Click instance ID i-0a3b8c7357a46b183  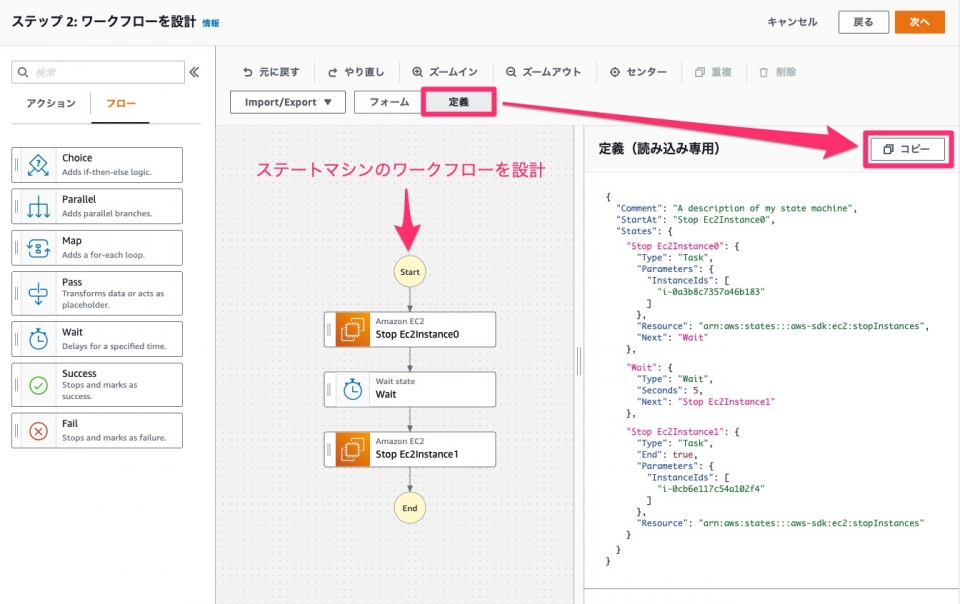click(711, 292)
